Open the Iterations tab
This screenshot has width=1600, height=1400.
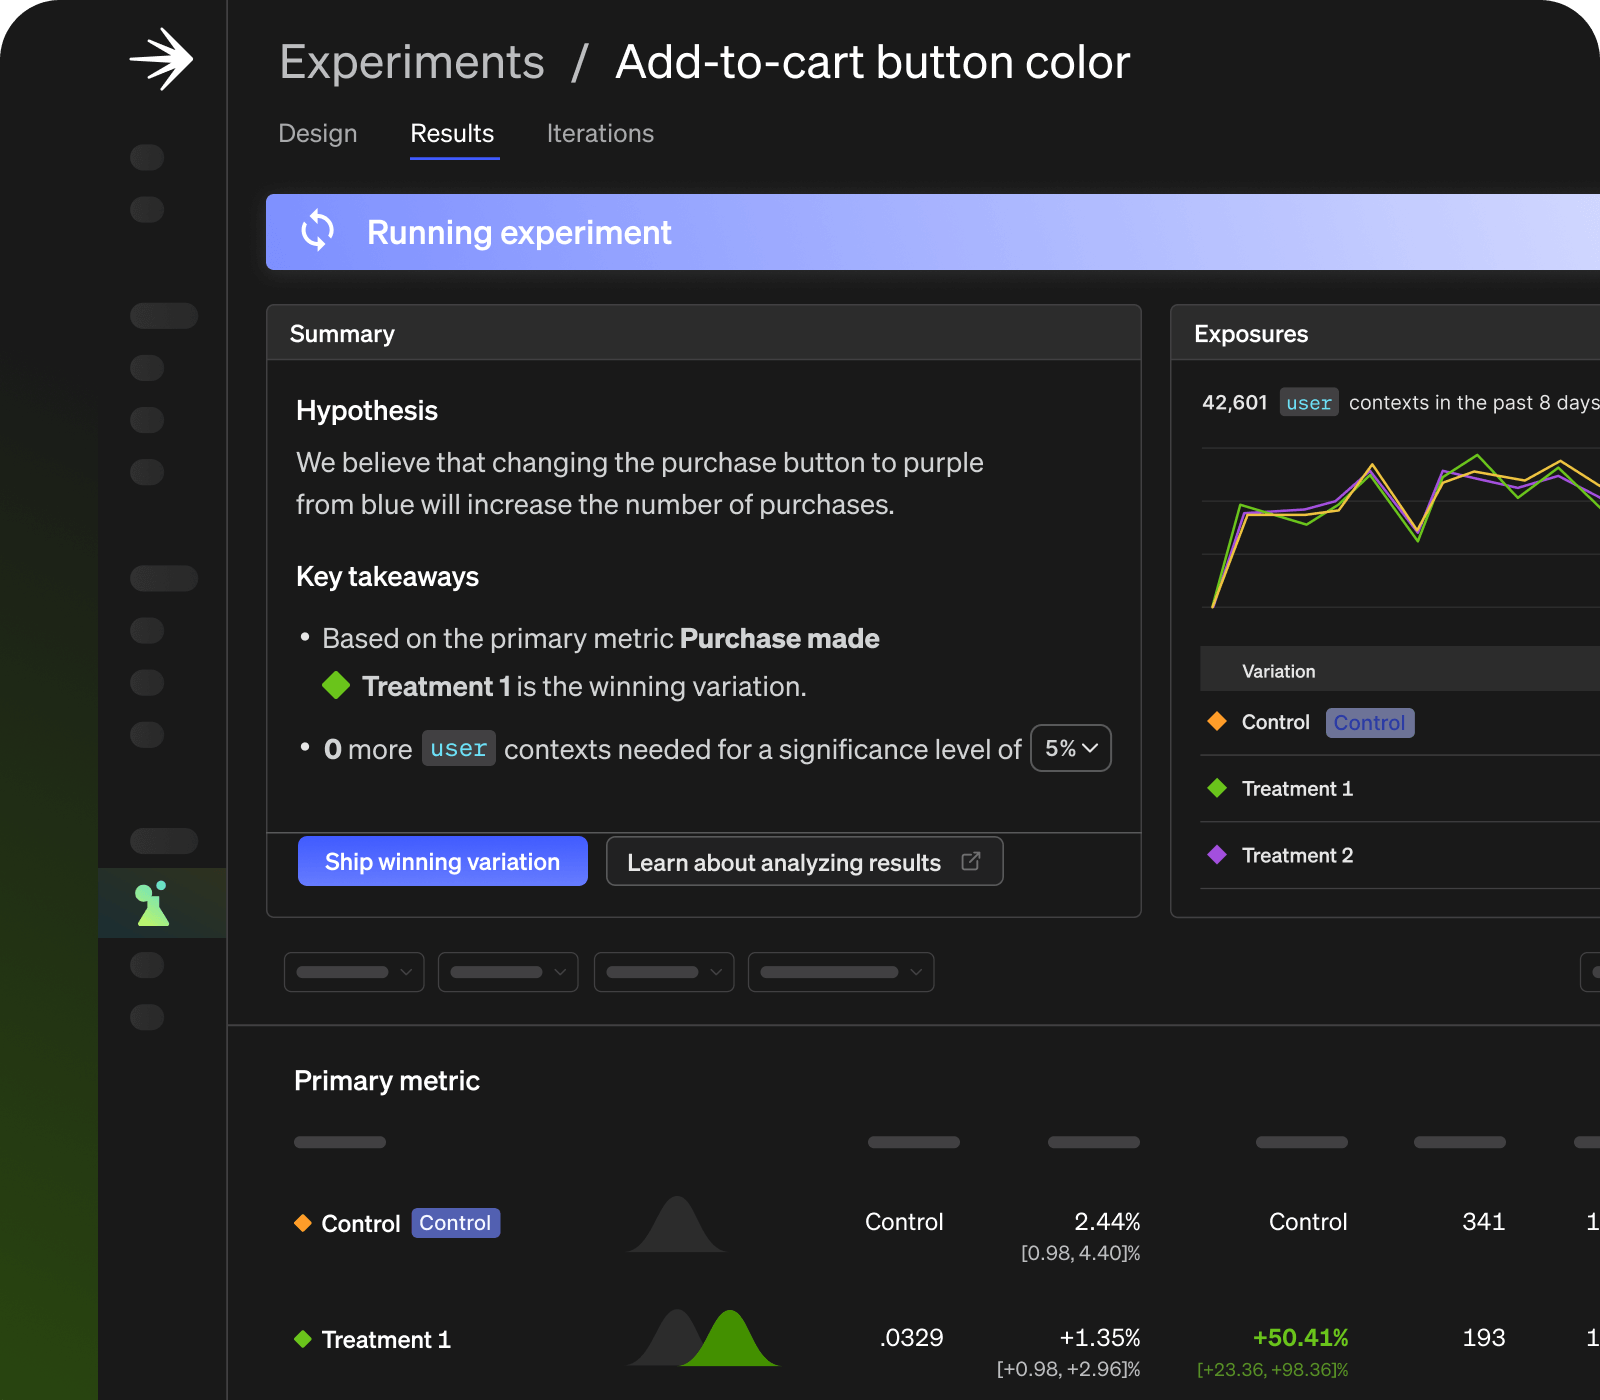[x=600, y=133]
